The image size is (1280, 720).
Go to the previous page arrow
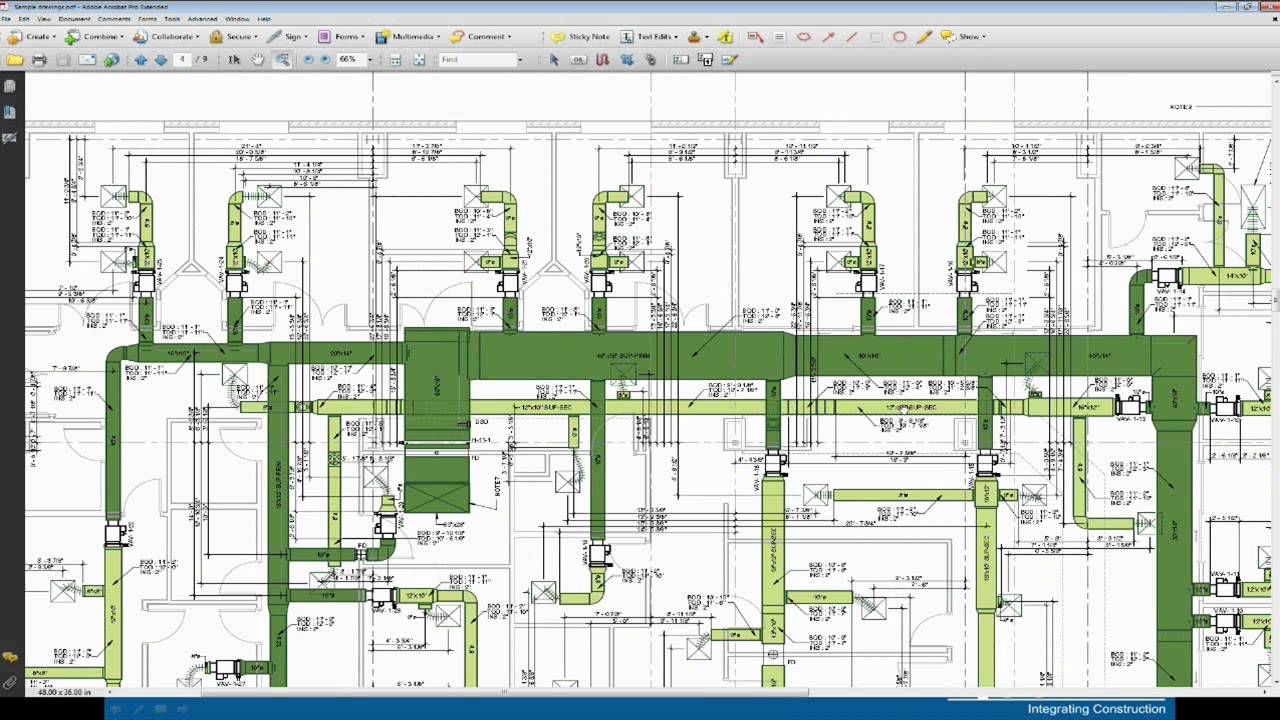(x=142, y=60)
